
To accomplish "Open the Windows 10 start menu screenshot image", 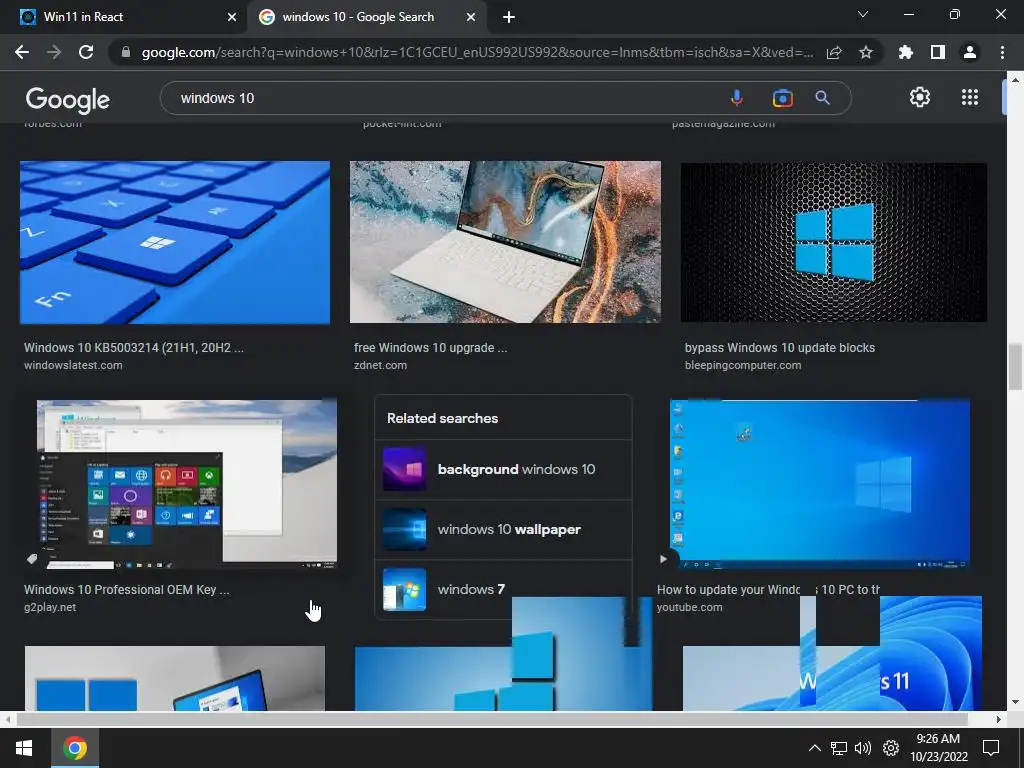I will pos(187,485).
